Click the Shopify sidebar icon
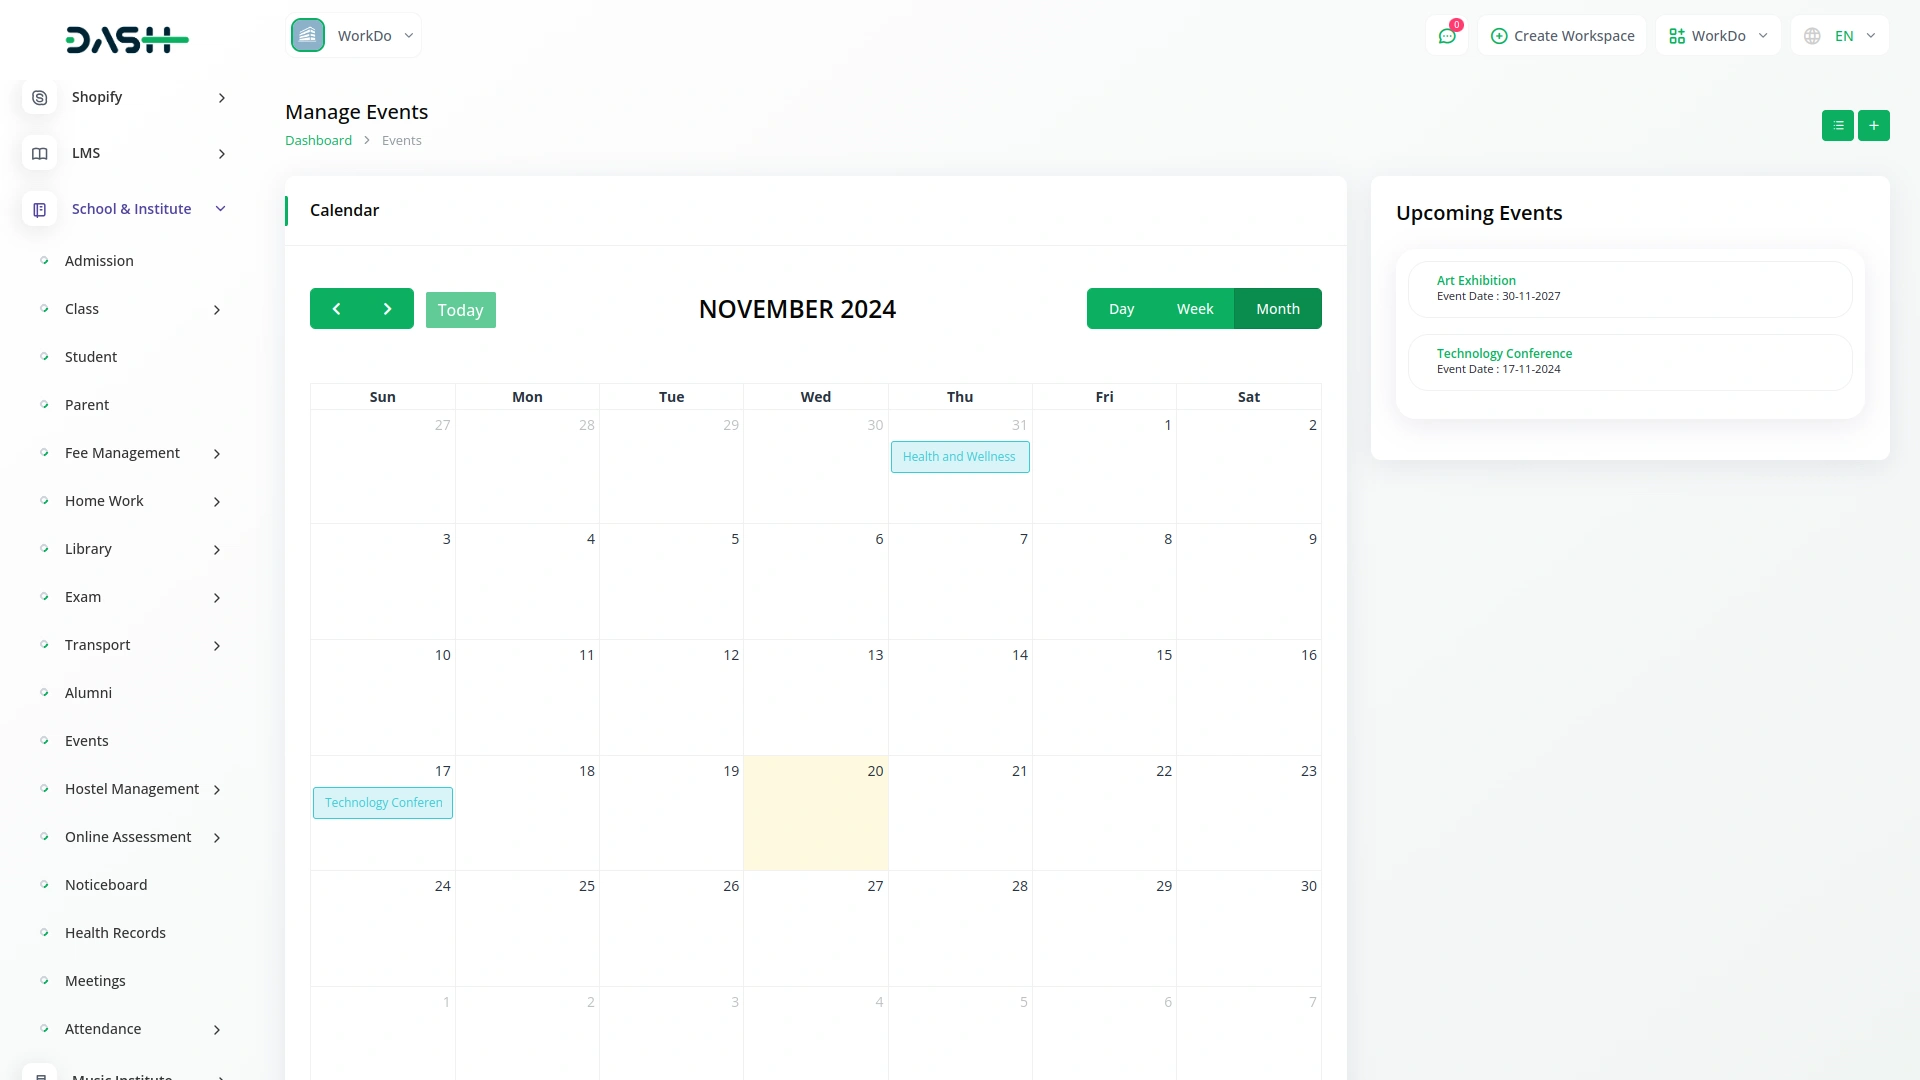The image size is (1920, 1080). 40,97
